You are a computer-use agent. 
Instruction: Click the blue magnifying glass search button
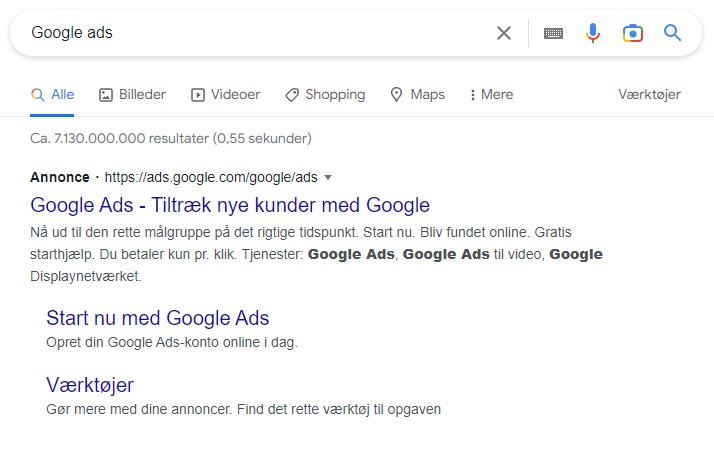672,33
